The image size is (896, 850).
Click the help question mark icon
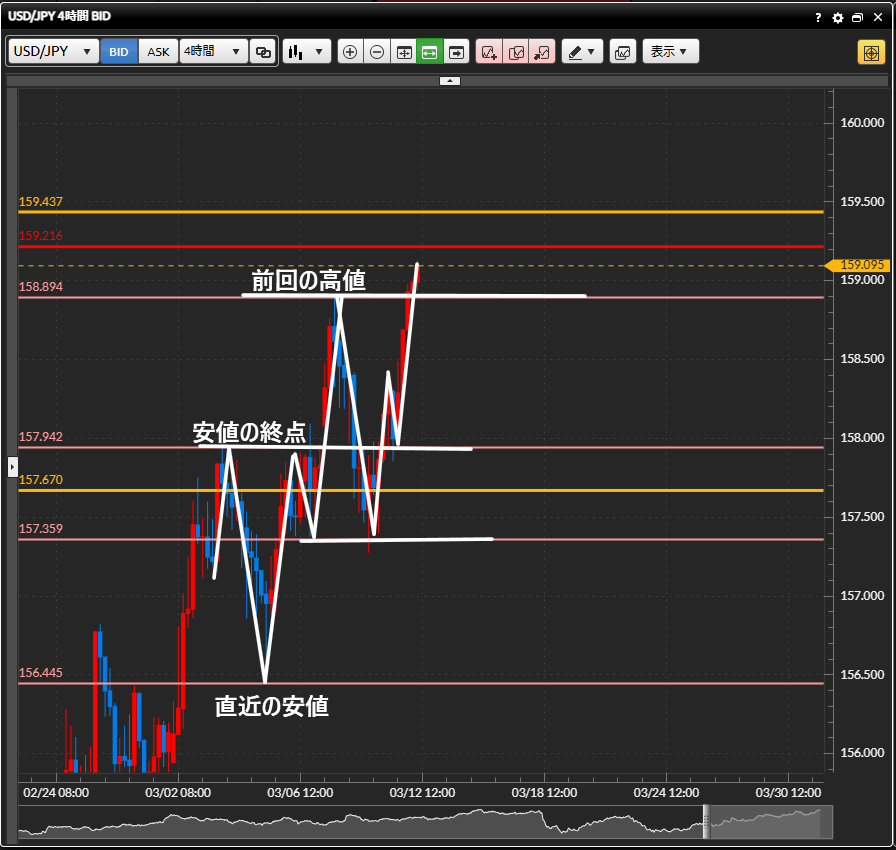818,18
